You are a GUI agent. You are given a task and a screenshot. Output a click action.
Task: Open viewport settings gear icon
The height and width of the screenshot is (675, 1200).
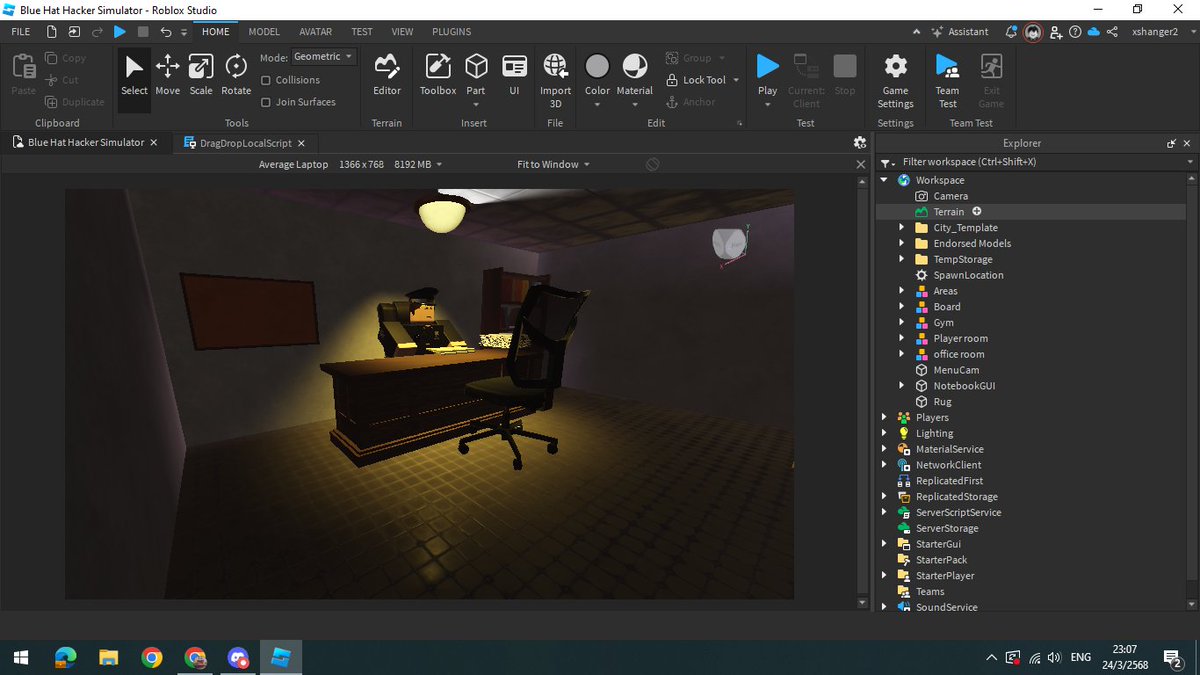[859, 143]
